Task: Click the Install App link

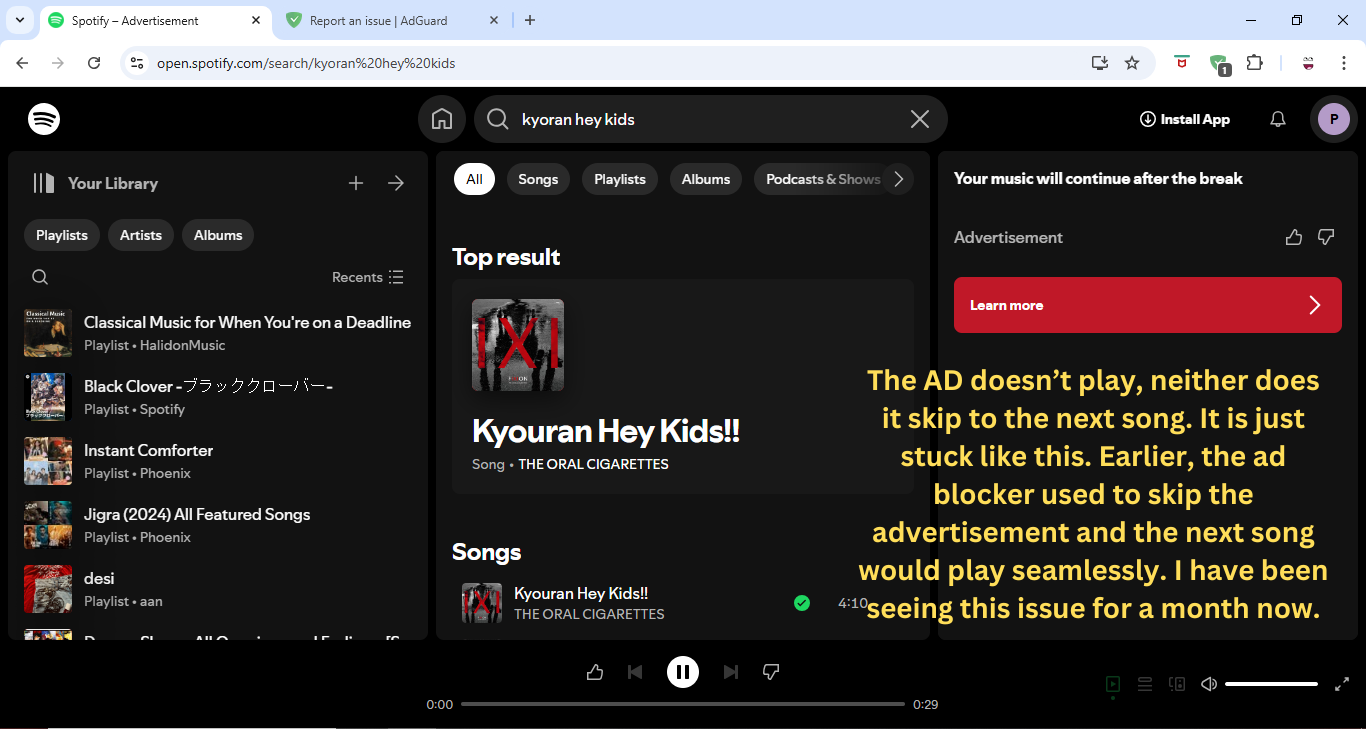Action: coord(1184,119)
